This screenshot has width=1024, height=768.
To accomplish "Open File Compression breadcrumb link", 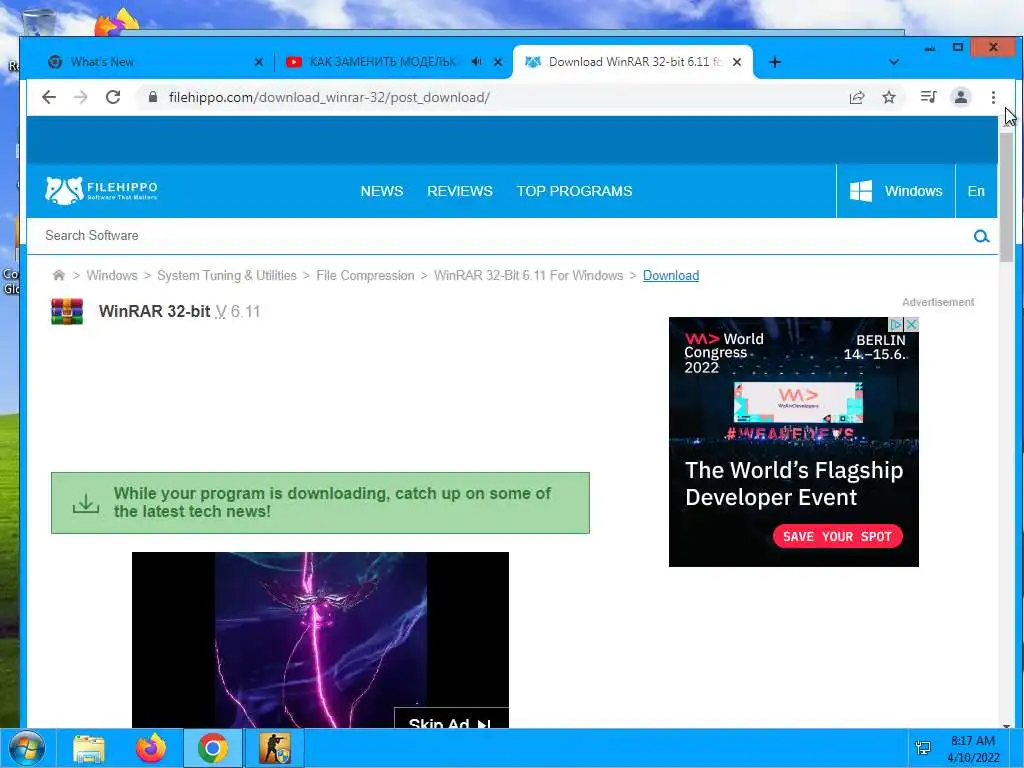I will point(365,276).
